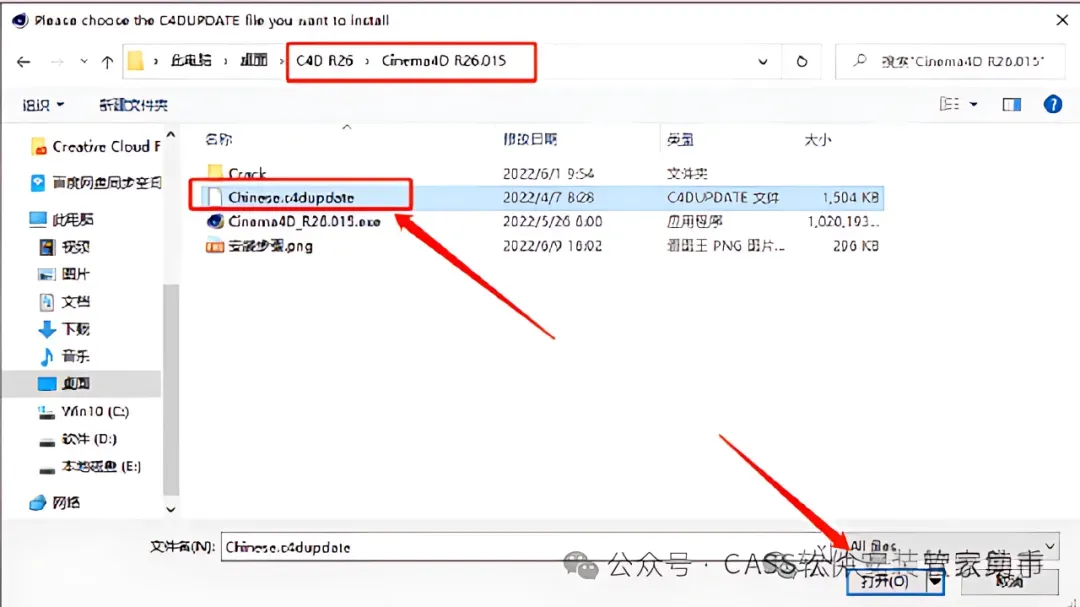
Task: Go forward using the forward arrow
Action: (x=56, y=62)
